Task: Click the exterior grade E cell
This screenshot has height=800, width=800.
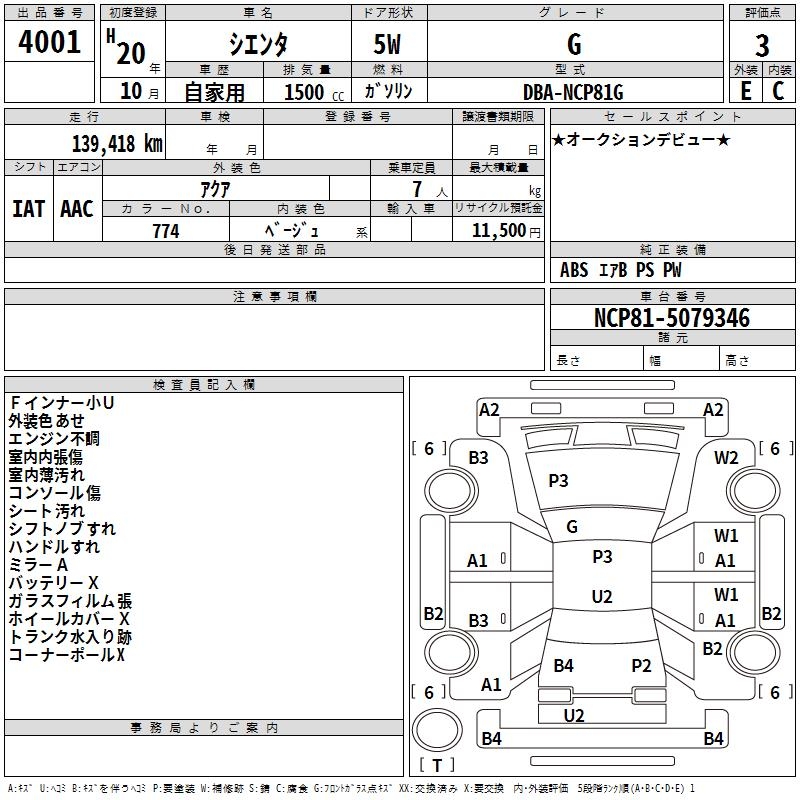Action: pyautogui.click(x=745, y=90)
